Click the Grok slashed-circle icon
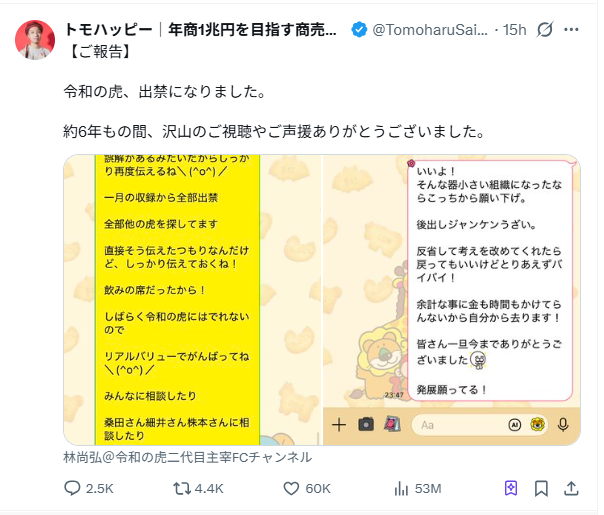The image size is (604, 515). click(545, 29)
